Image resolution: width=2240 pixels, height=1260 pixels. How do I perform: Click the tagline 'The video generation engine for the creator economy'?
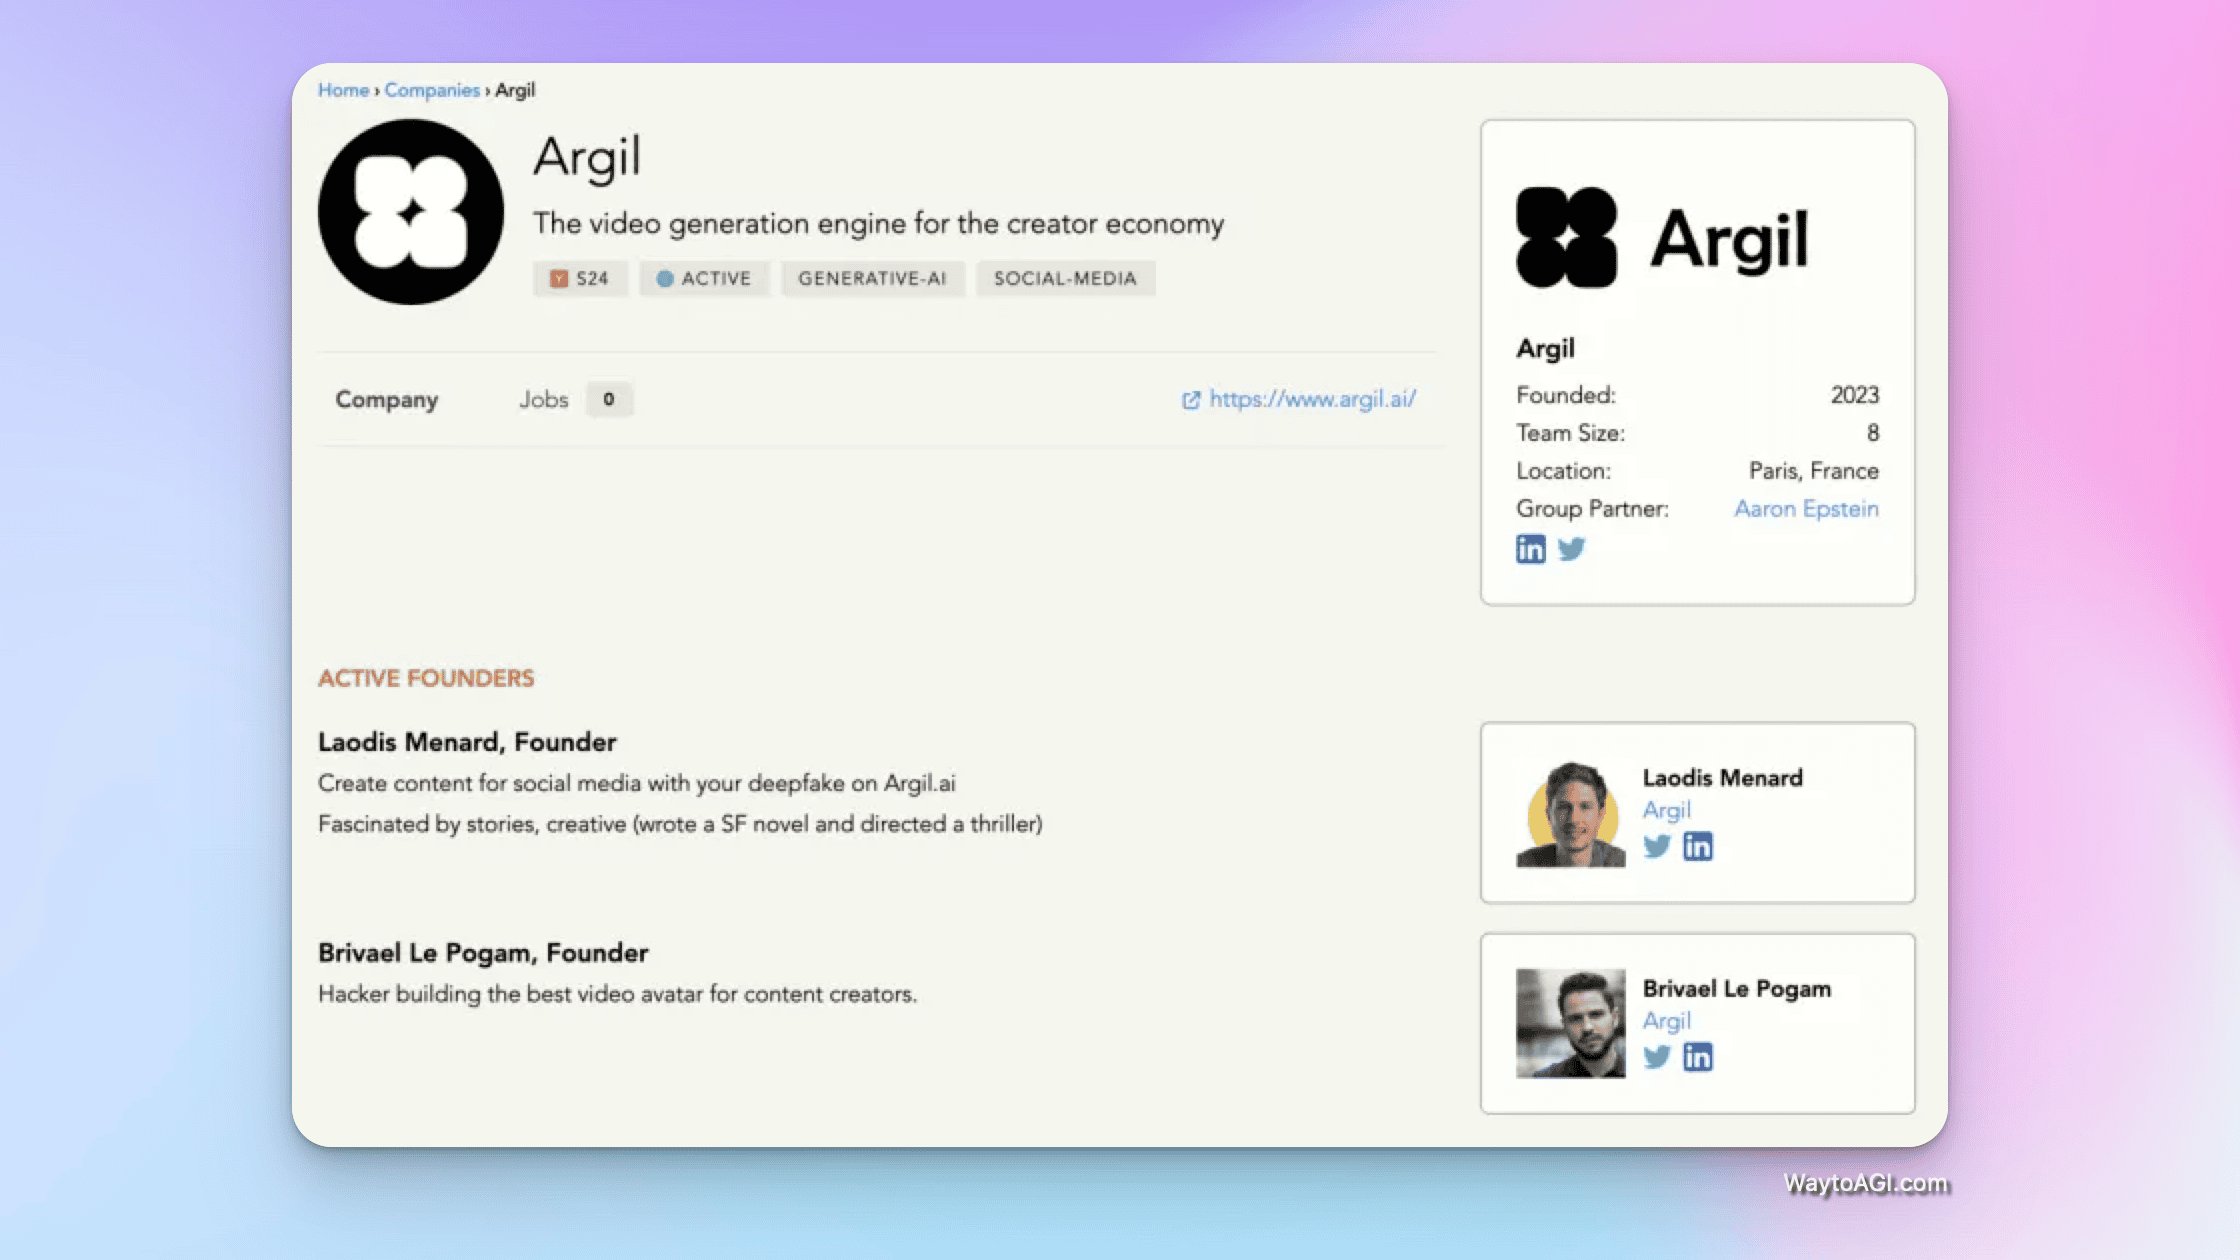point(878,223)
